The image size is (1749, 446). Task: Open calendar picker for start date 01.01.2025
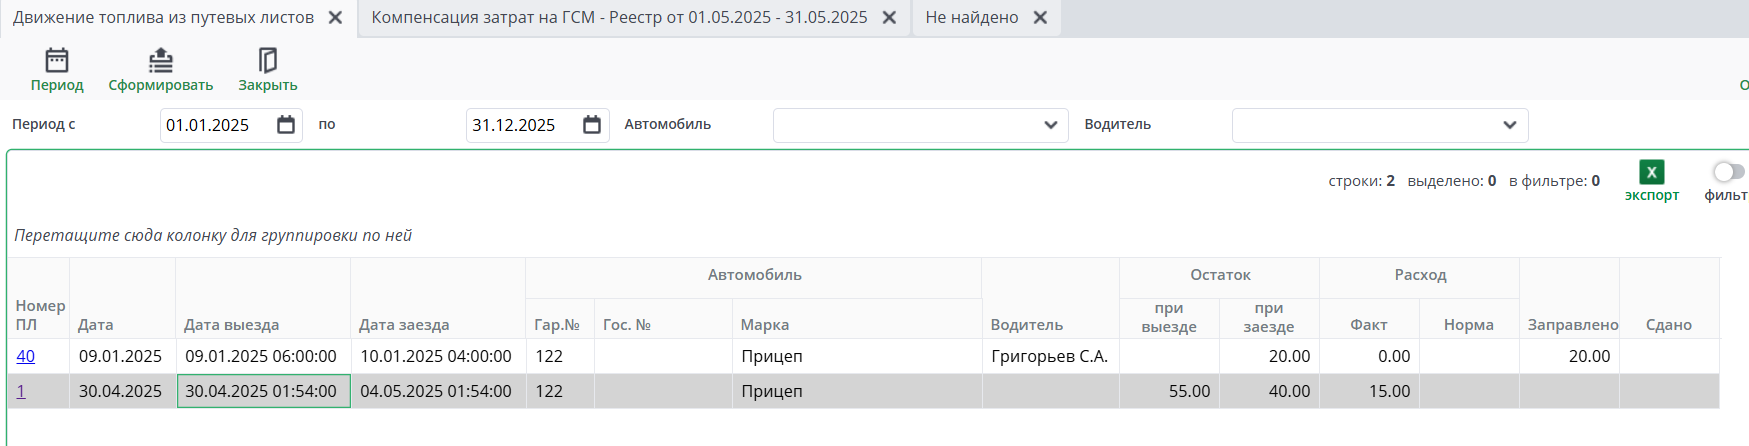point(286,125)
